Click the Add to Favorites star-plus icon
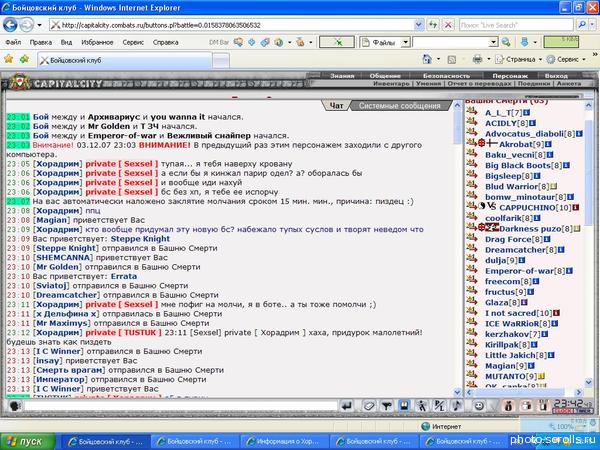This screenshot has height=450, width=600. (24, 59)
